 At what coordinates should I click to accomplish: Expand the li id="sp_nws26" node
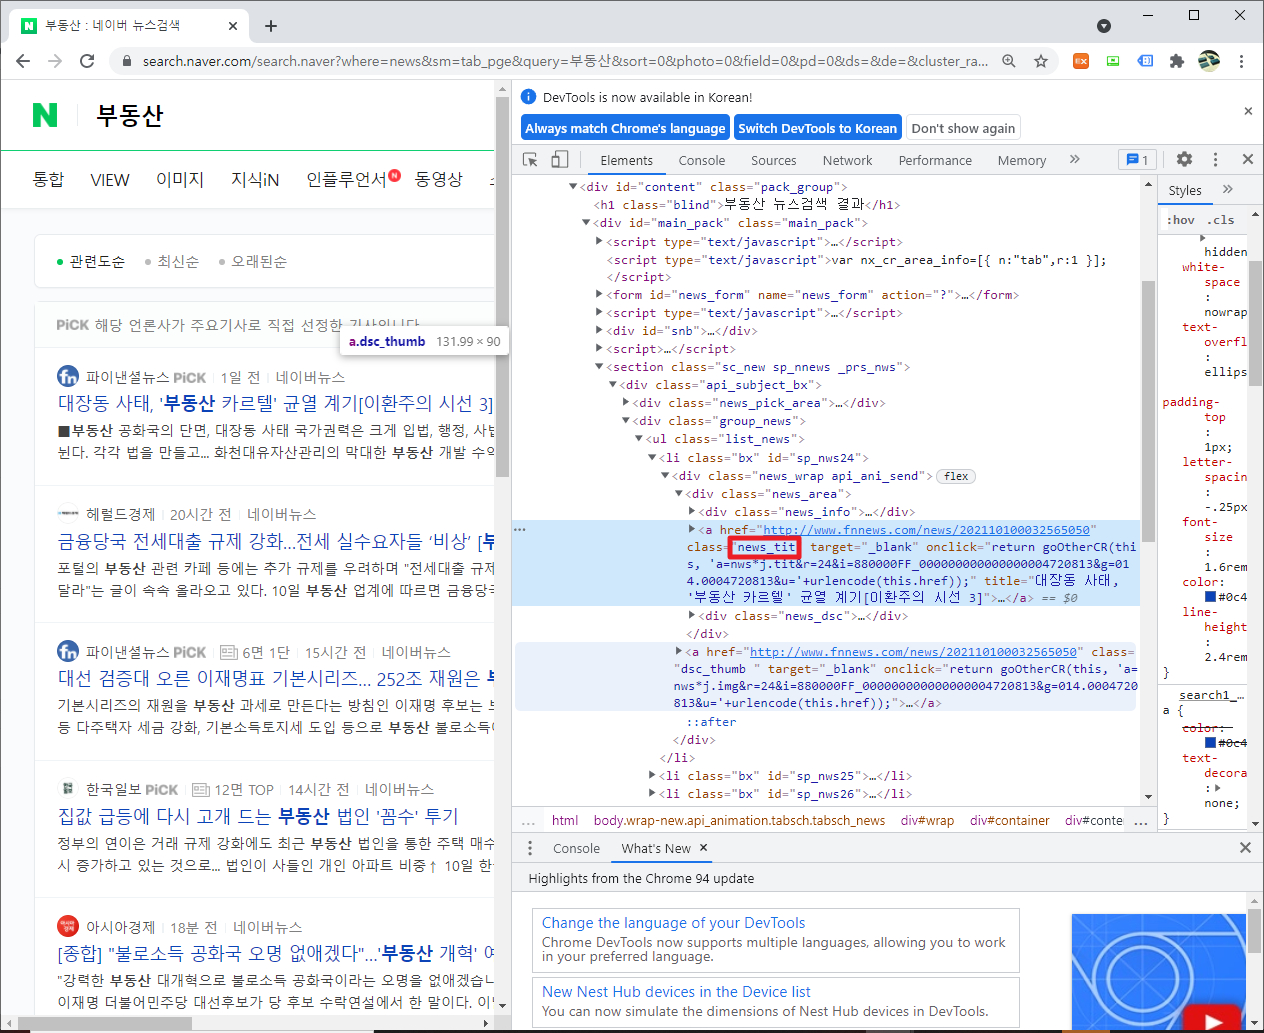(x=652, y=793)
